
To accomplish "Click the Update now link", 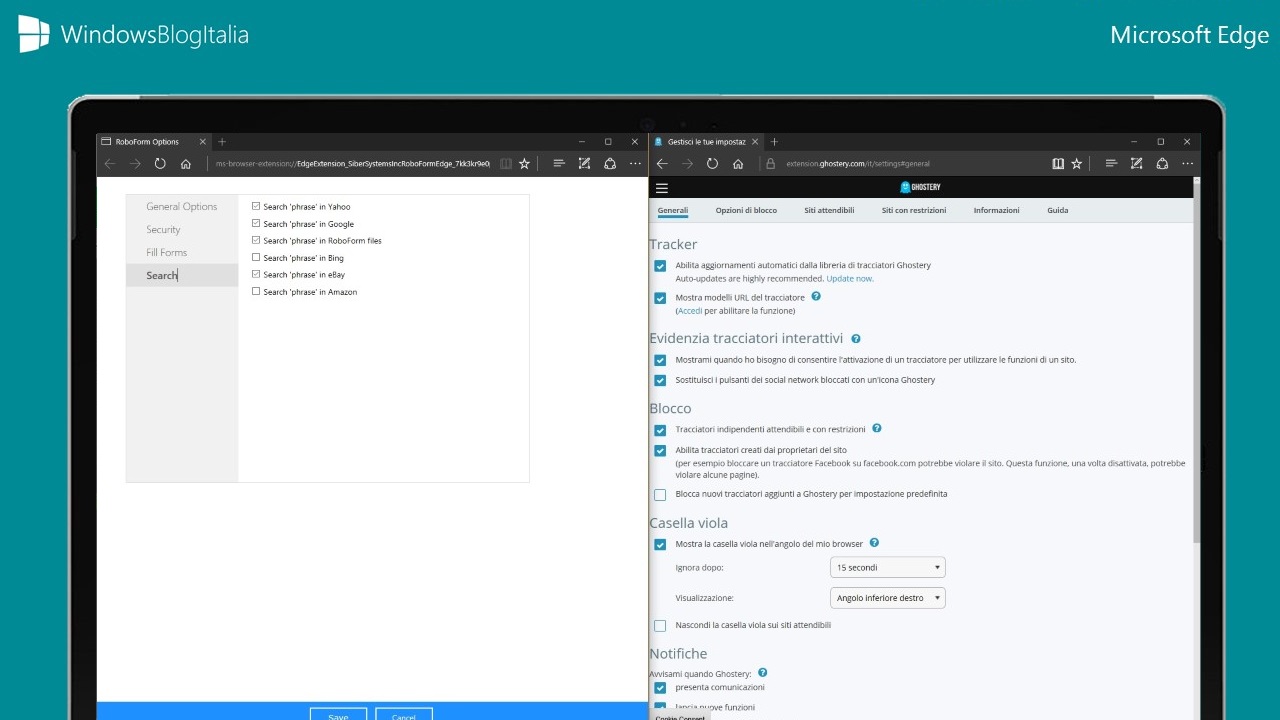I will click(x=850, y=278).
